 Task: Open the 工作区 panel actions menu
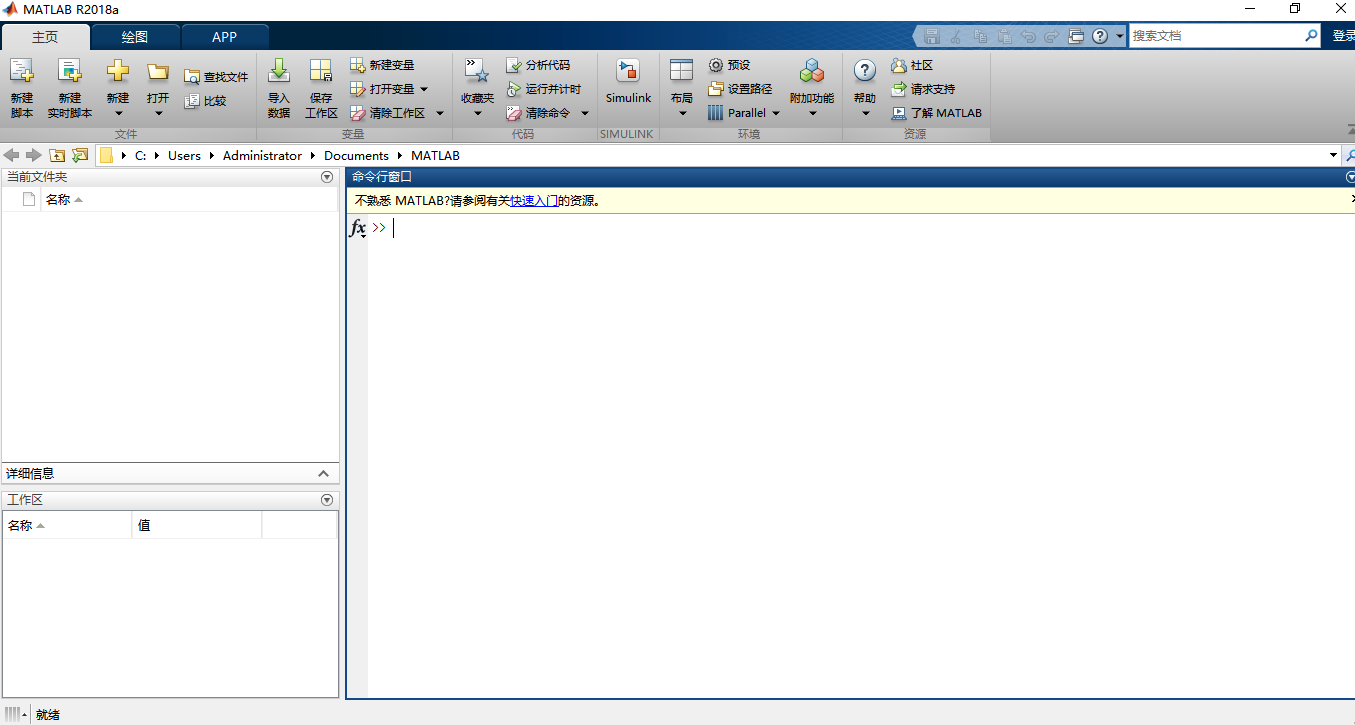click(x=326, y=500)
